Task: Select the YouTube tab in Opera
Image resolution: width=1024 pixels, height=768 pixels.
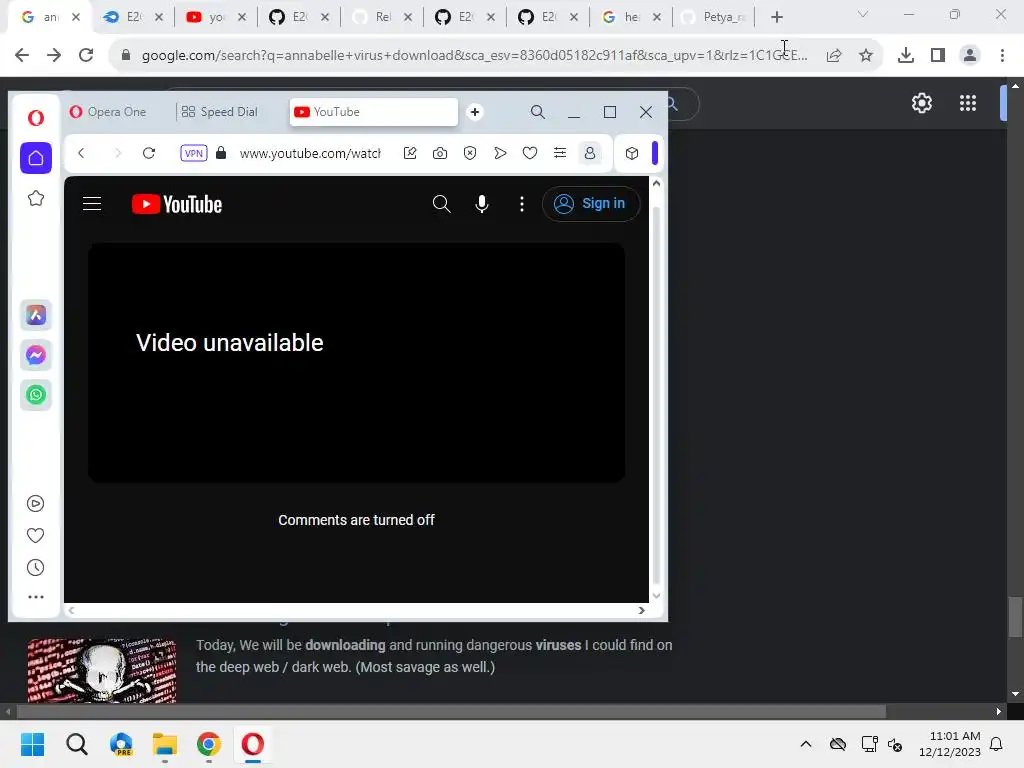Action: tap(374, 112)
